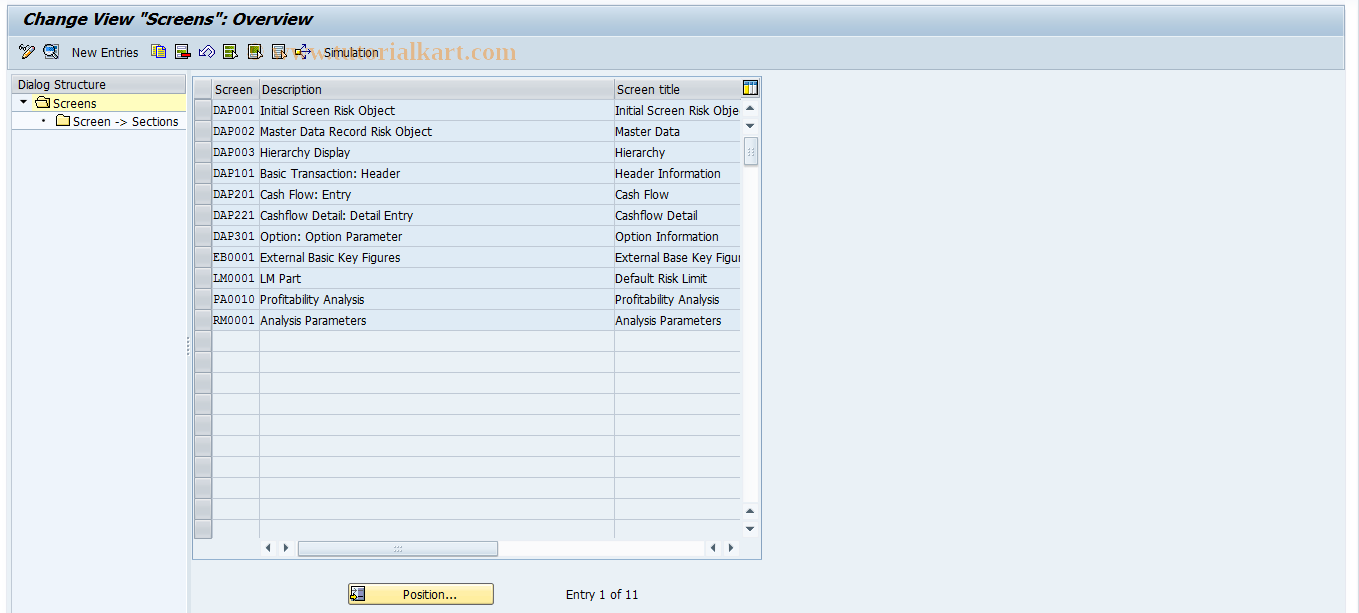Click the New Entries button

coord(105,52)
